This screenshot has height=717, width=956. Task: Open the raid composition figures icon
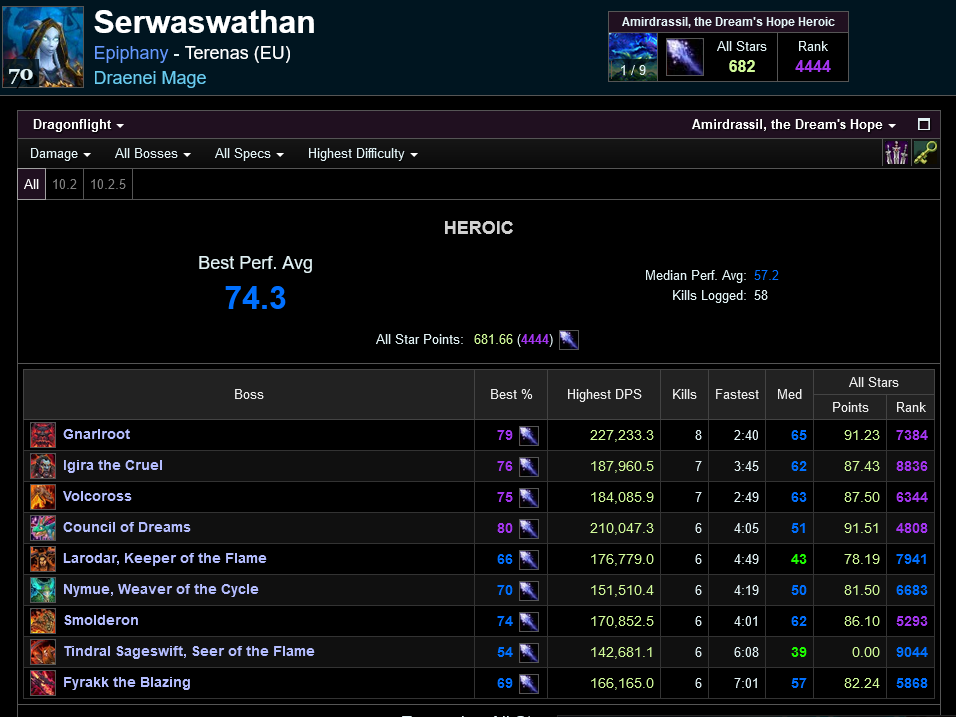(896, 153)
